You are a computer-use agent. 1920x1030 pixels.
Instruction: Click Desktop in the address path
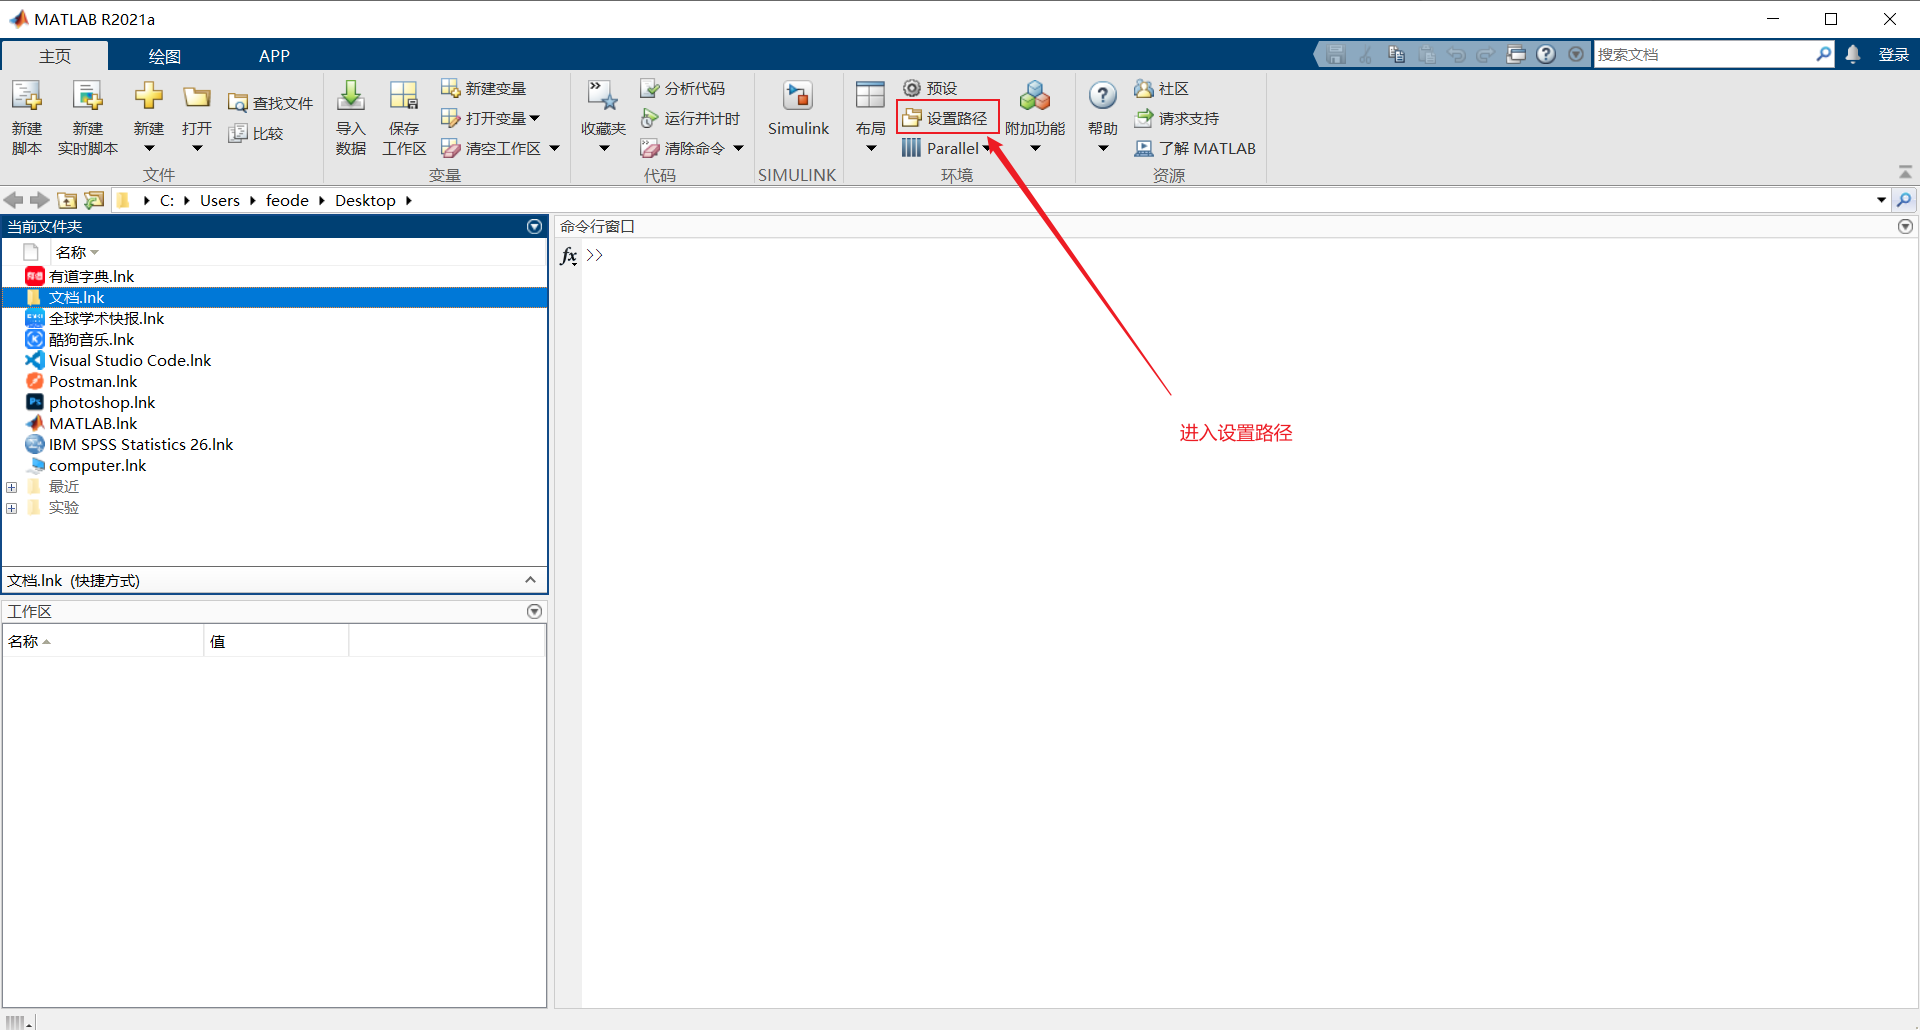(x=365, y=200)
